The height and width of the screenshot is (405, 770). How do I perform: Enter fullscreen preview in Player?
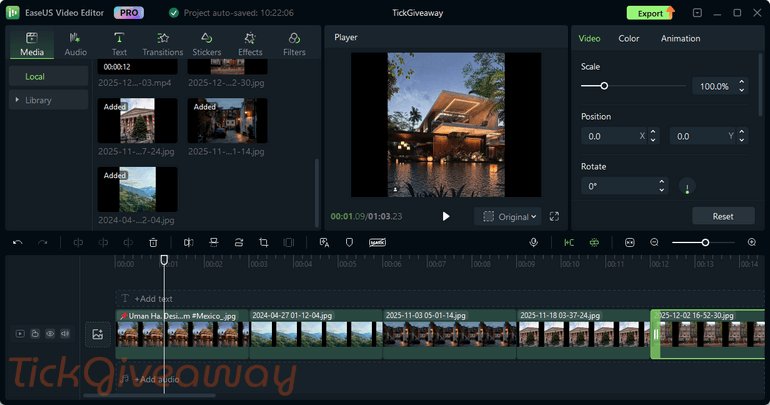pos(554,216)
